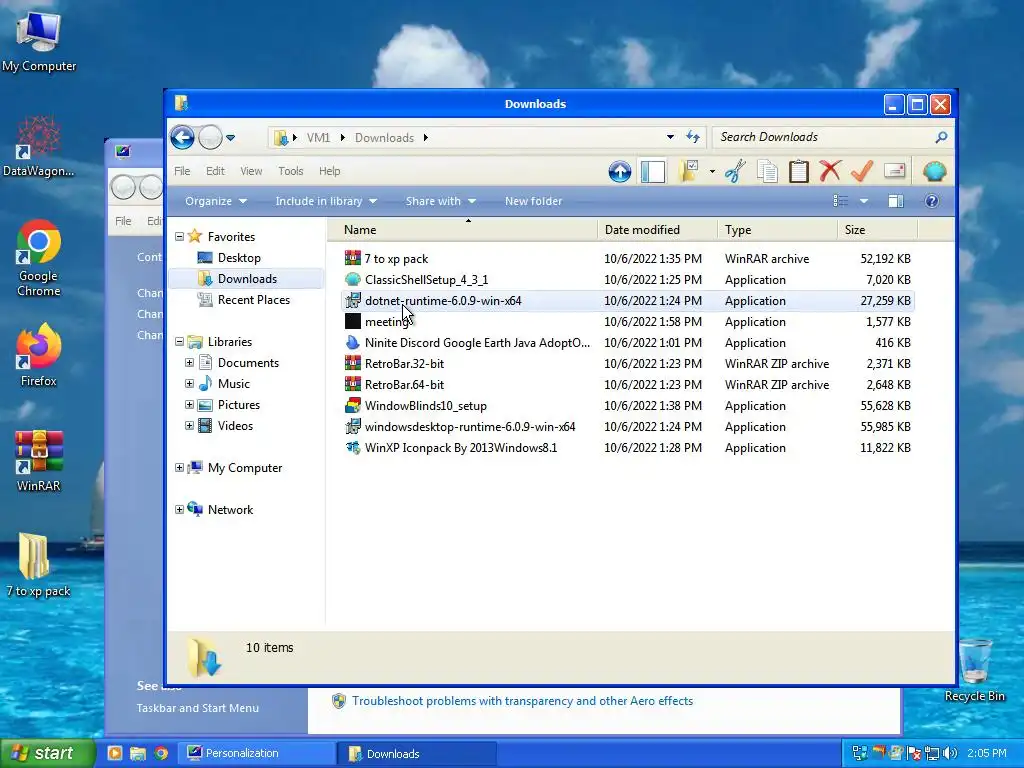
Task: Open the Share with dropdown
Action: (441, 201)
